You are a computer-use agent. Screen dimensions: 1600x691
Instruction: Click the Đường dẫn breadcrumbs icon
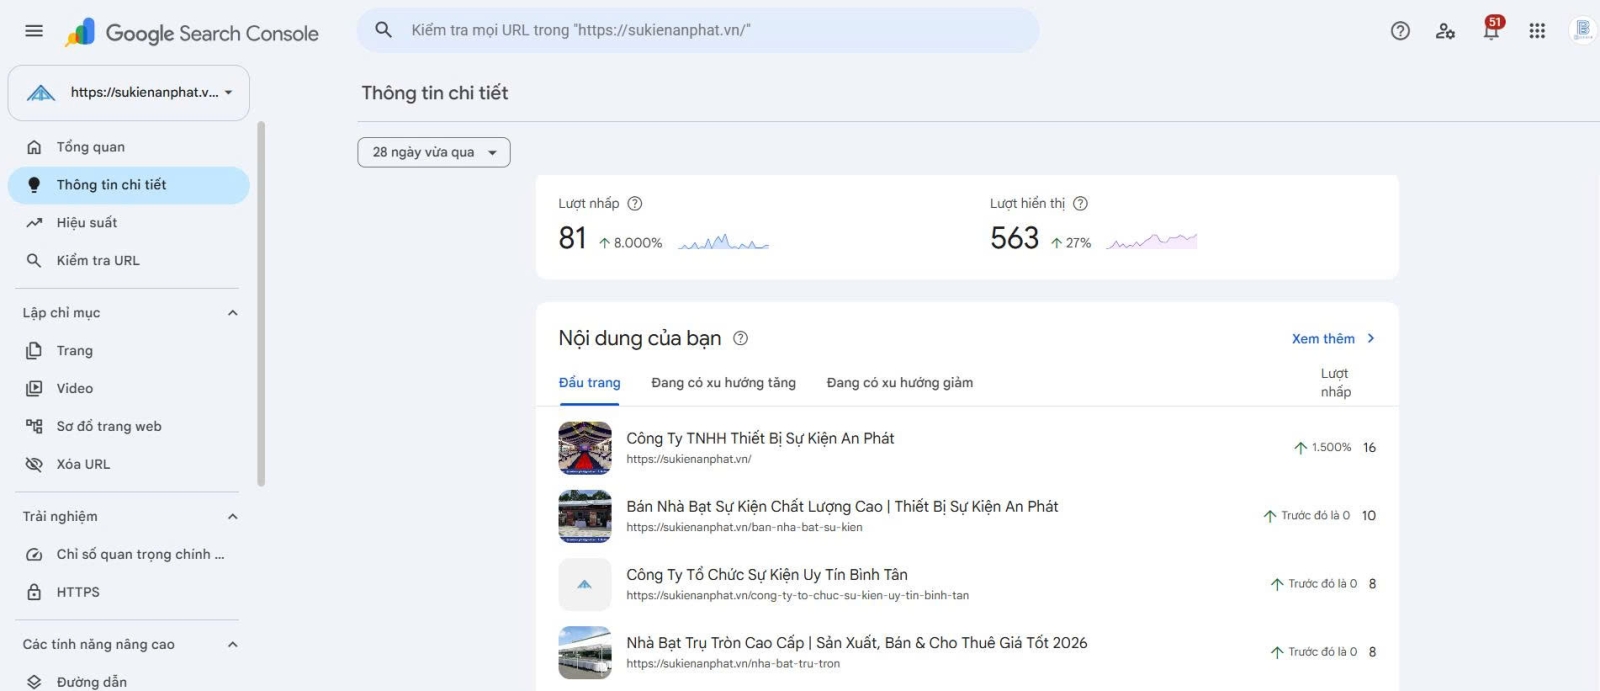34,682
